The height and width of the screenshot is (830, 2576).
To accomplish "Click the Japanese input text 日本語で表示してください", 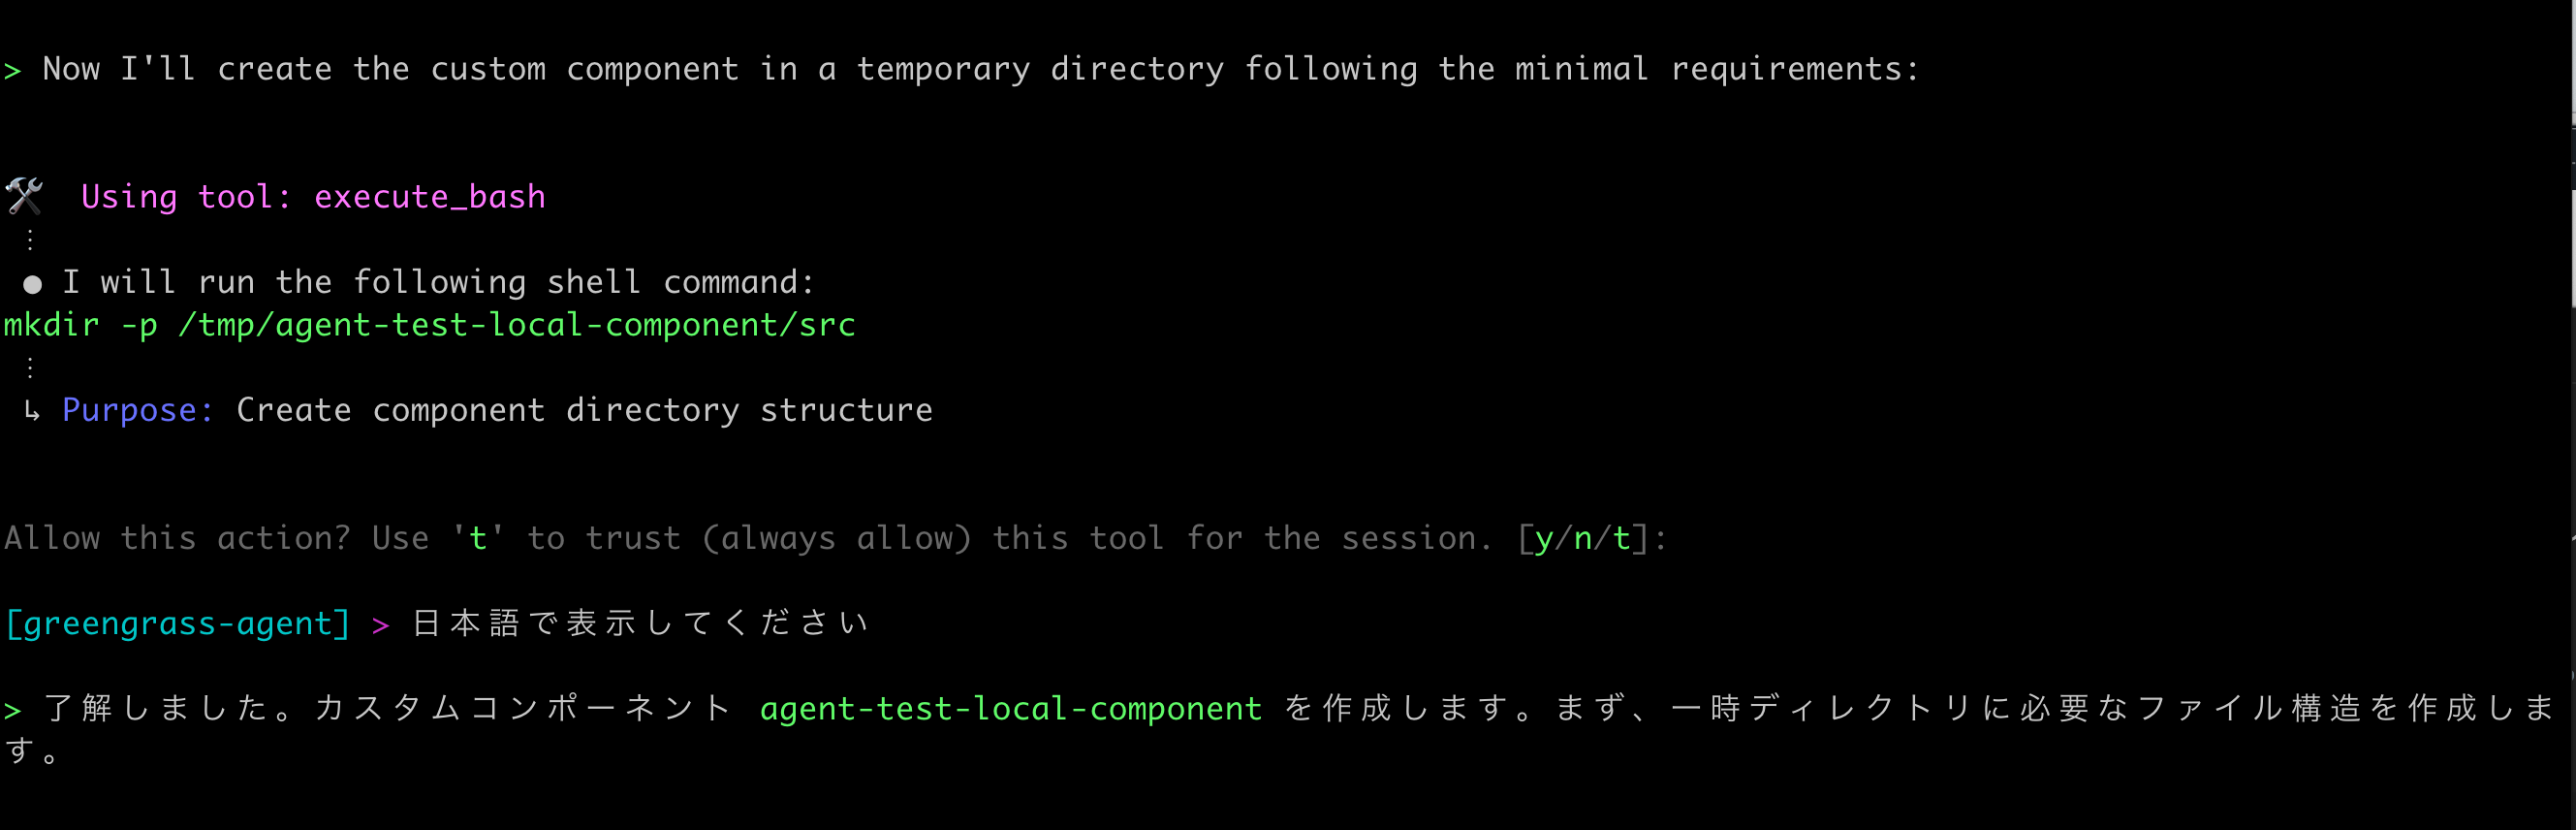I will coord(640,624).
